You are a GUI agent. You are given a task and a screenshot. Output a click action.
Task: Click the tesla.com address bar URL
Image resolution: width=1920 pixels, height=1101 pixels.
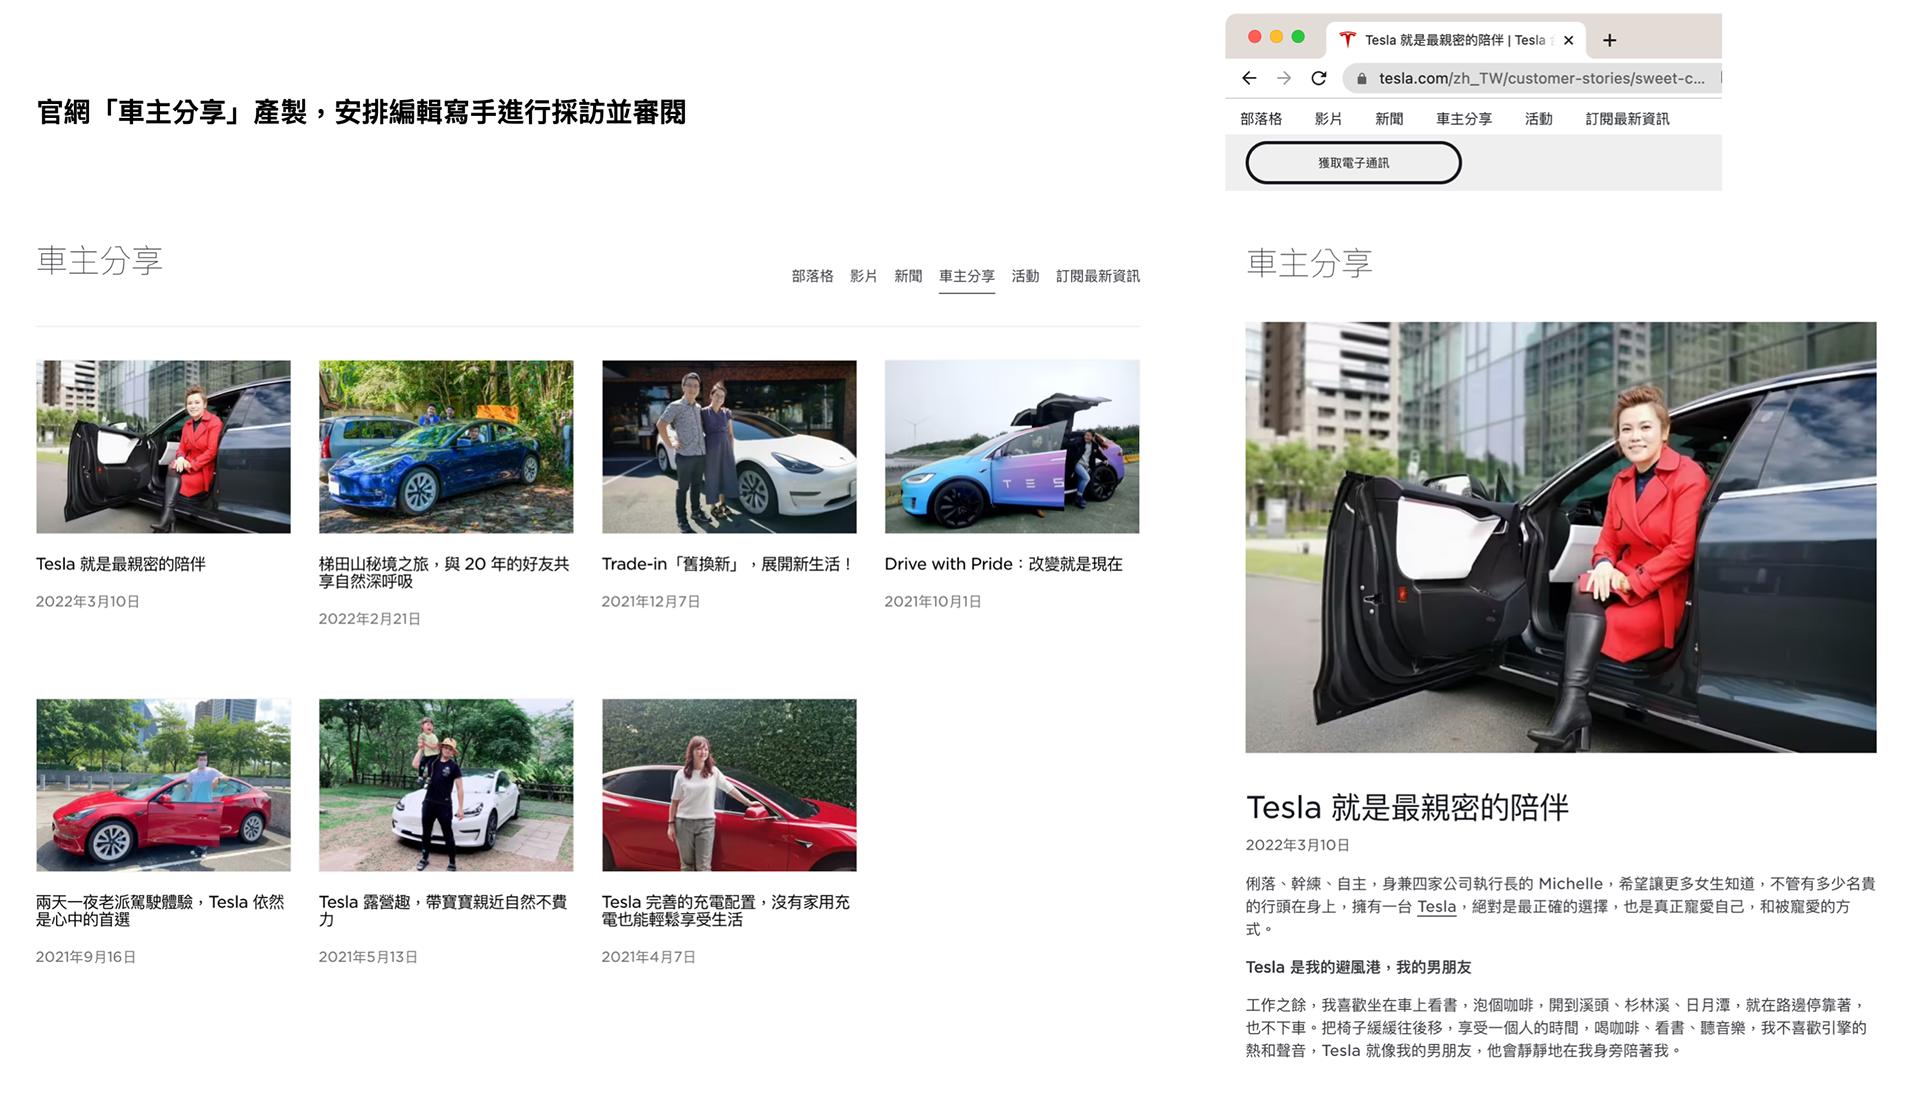coord(1541,79)
